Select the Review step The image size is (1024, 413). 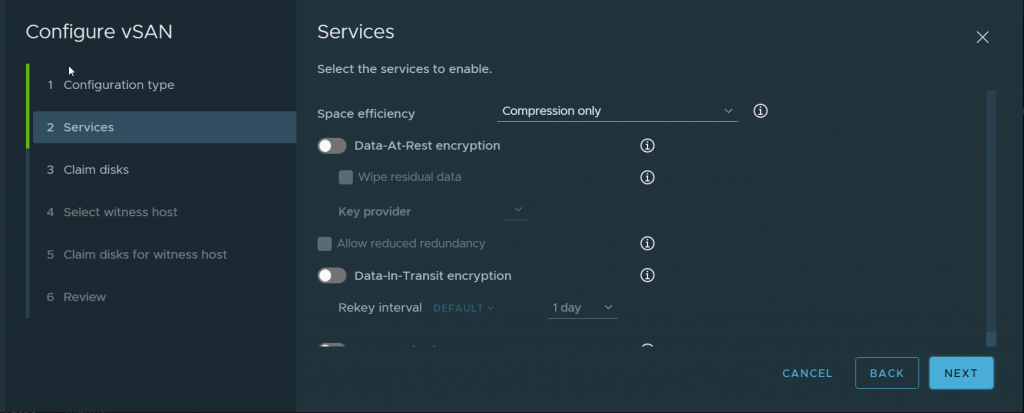click(x=84, y=297)
